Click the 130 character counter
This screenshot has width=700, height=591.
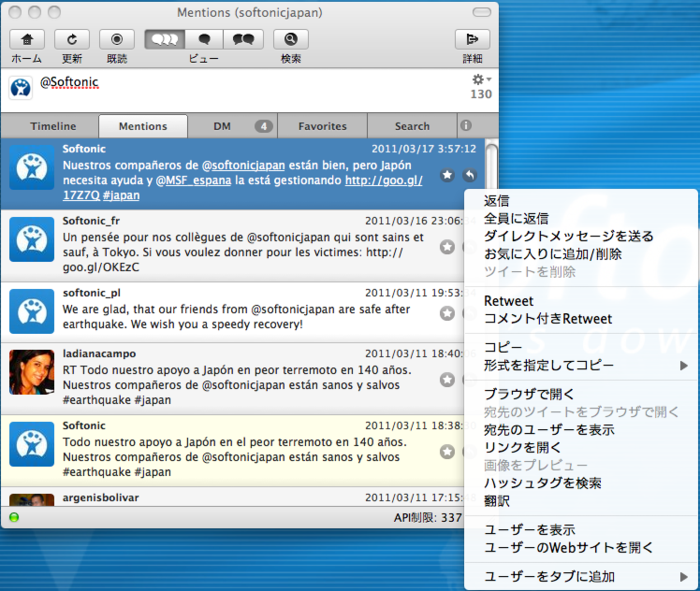pos(481,94)
